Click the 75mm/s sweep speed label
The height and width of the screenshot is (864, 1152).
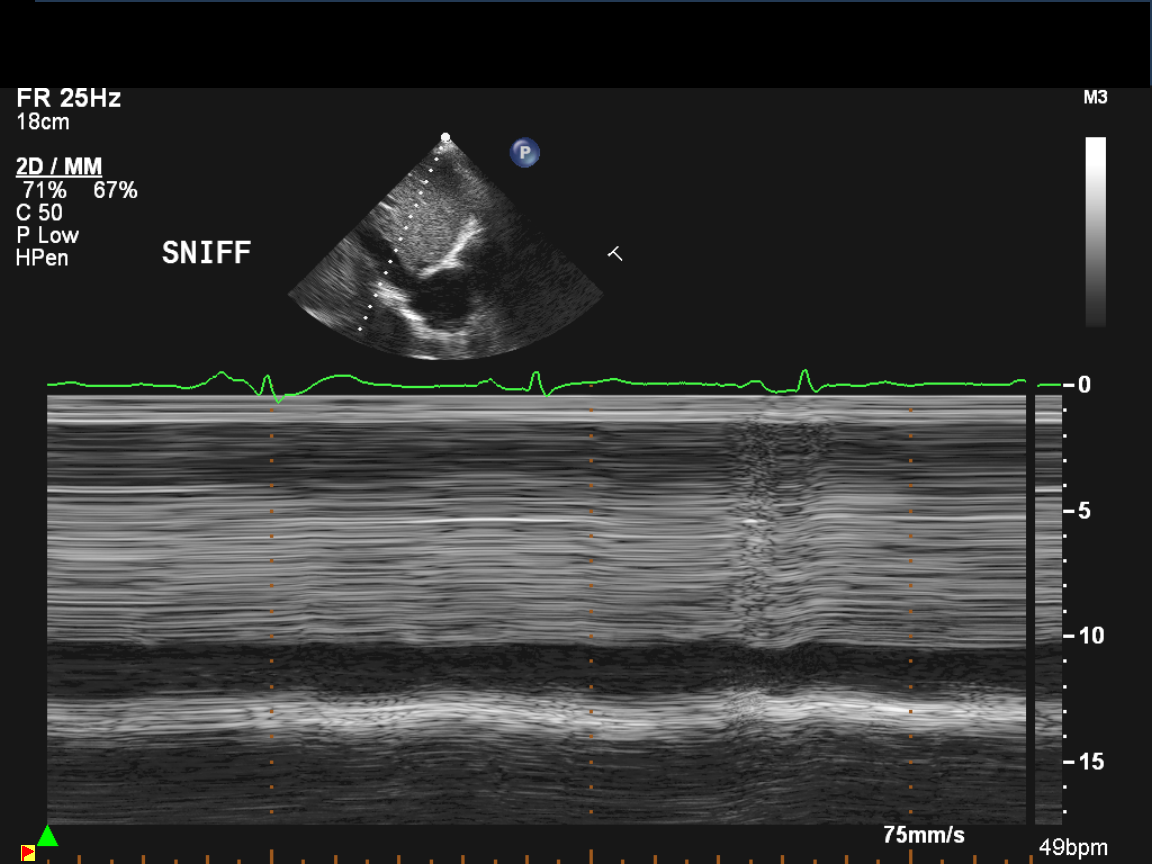click(x=923, y=835)
